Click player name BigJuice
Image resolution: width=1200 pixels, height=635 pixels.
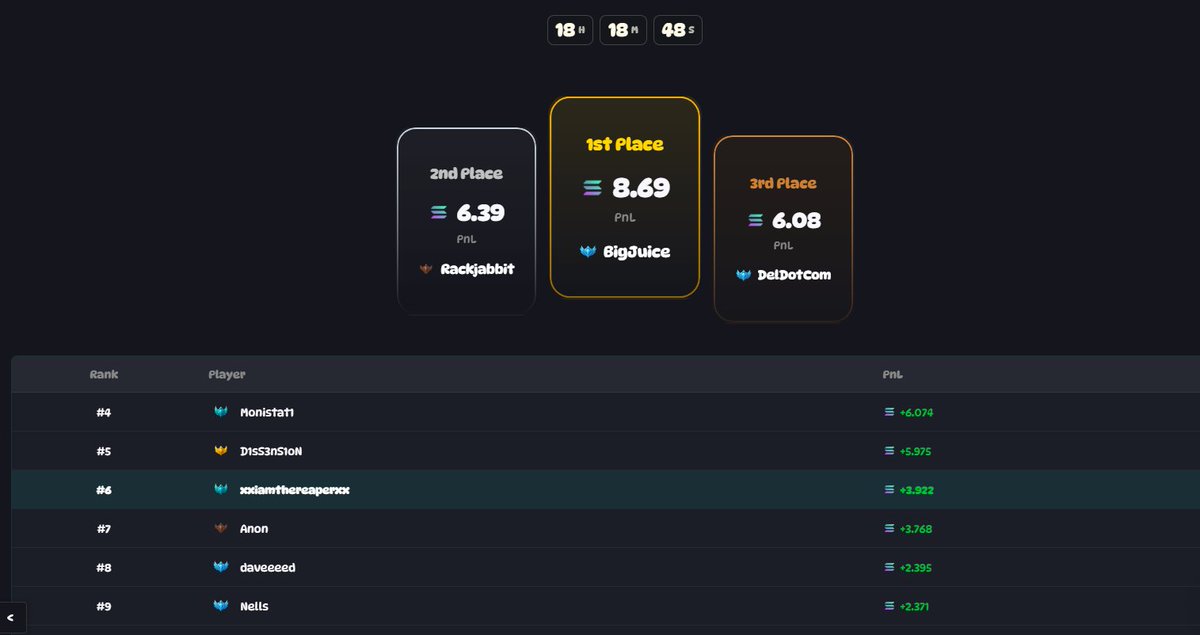tap(636, 252)
